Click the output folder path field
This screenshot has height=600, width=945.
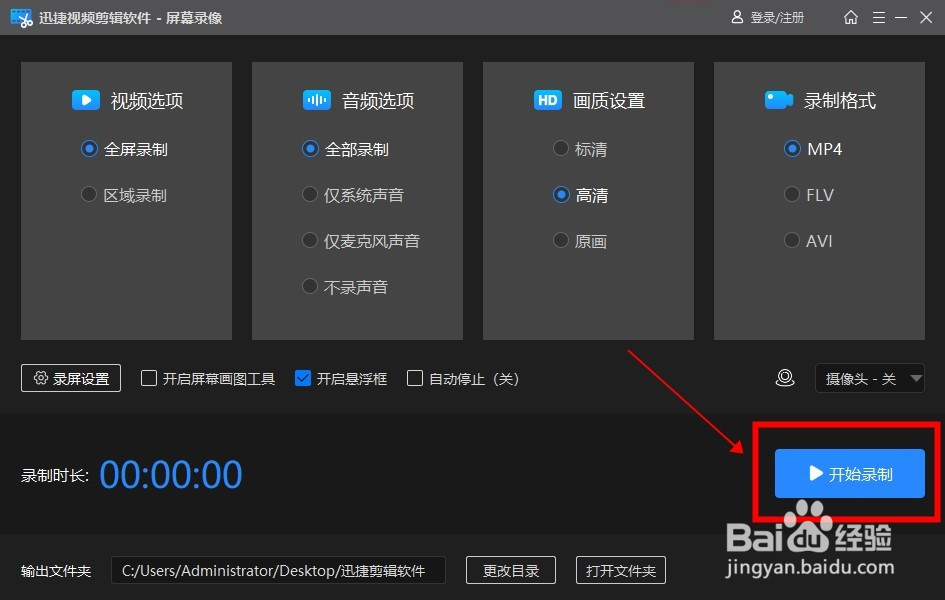(278, 570)
